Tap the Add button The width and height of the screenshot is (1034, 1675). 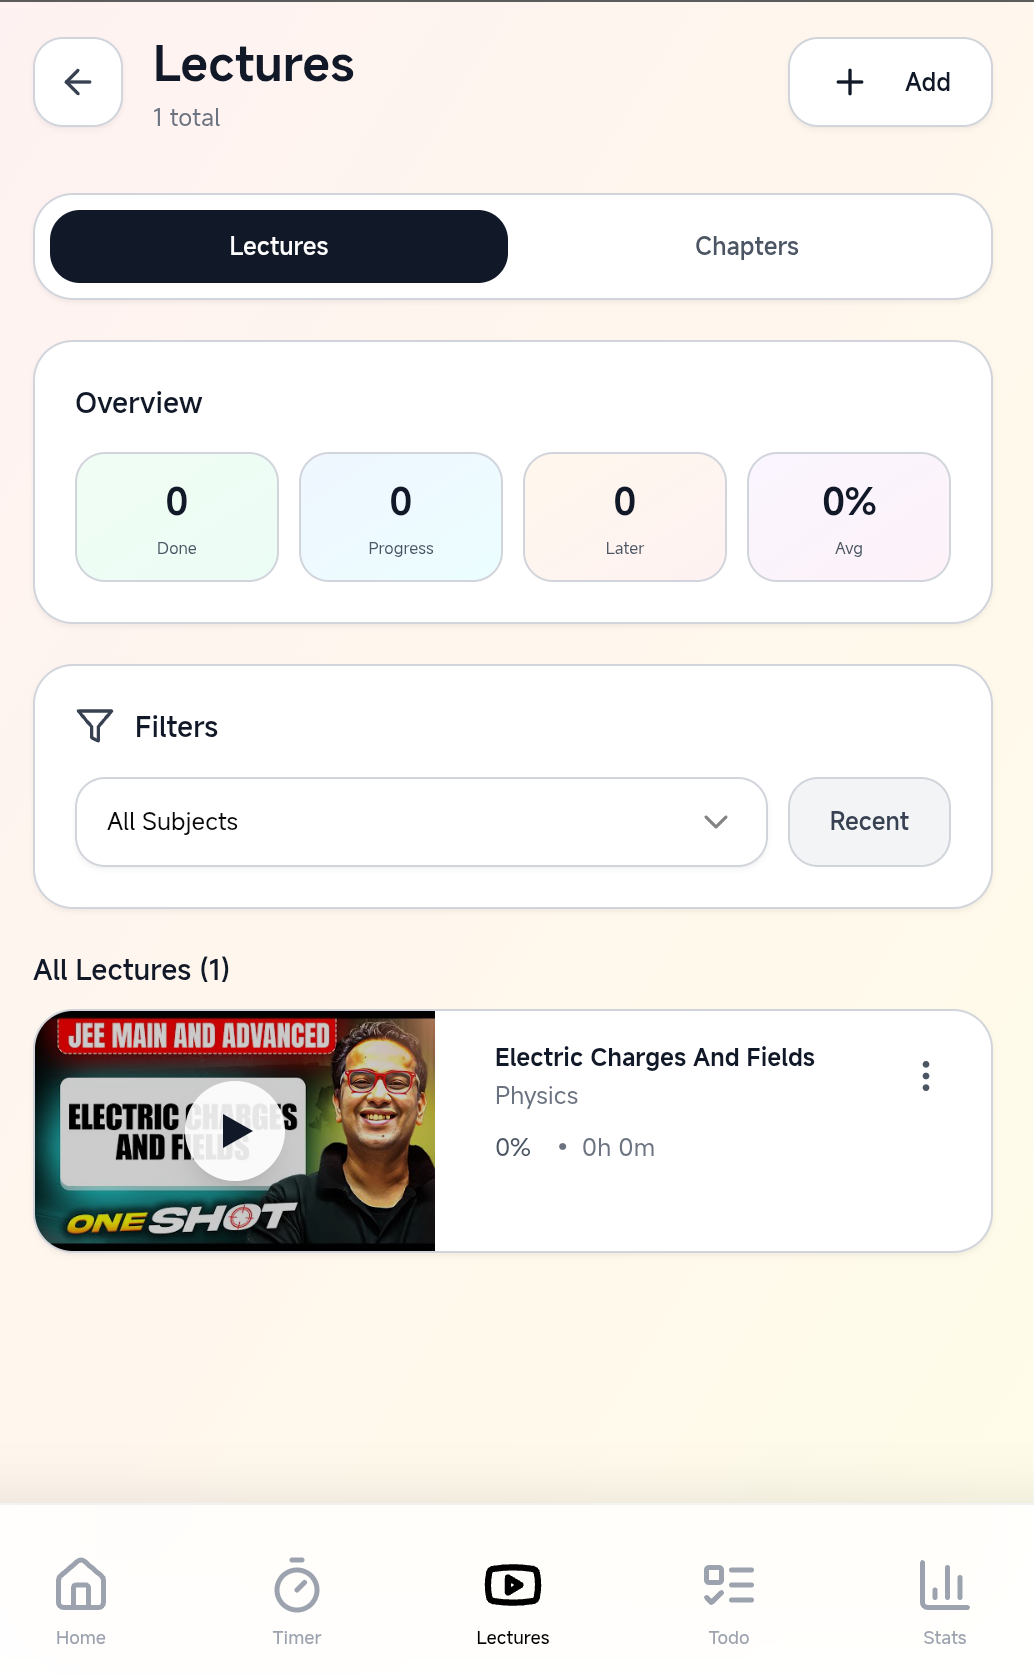[889, 82]
